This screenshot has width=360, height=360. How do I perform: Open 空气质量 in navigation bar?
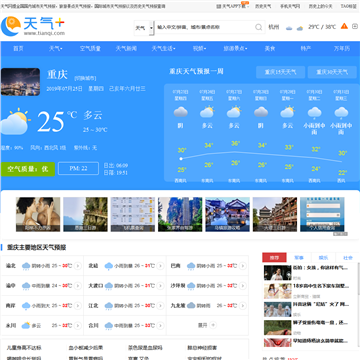(x=90, y=49)
